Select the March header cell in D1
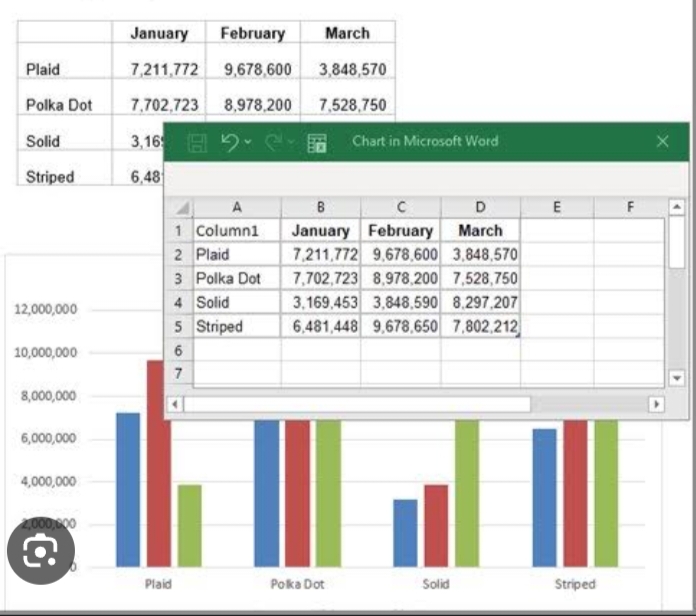 480,230
